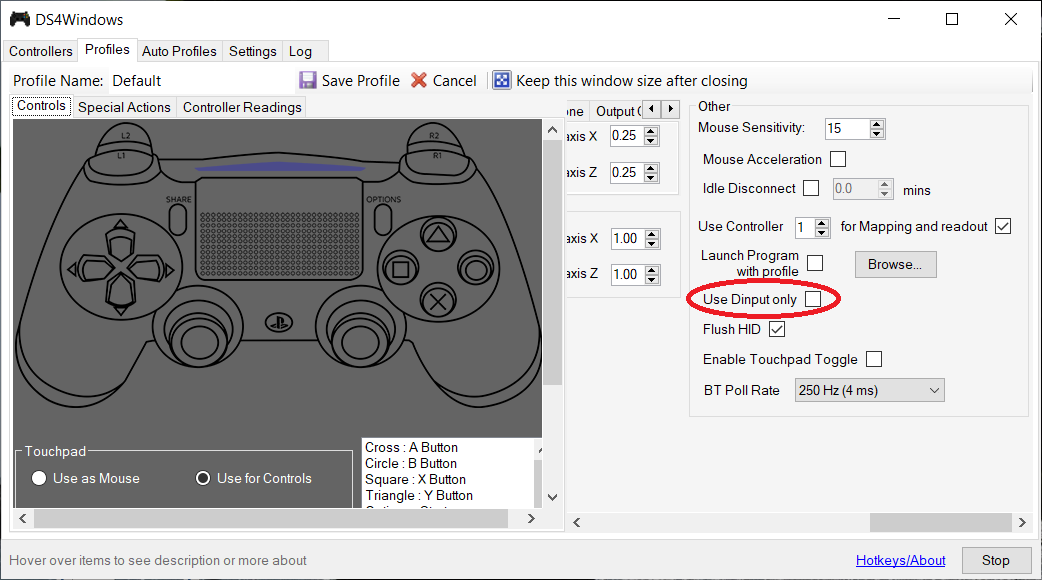The height and width of the screenshot is (580, 1042).
Task: Click the Circle button on controller image
Action: click(471, 267)
